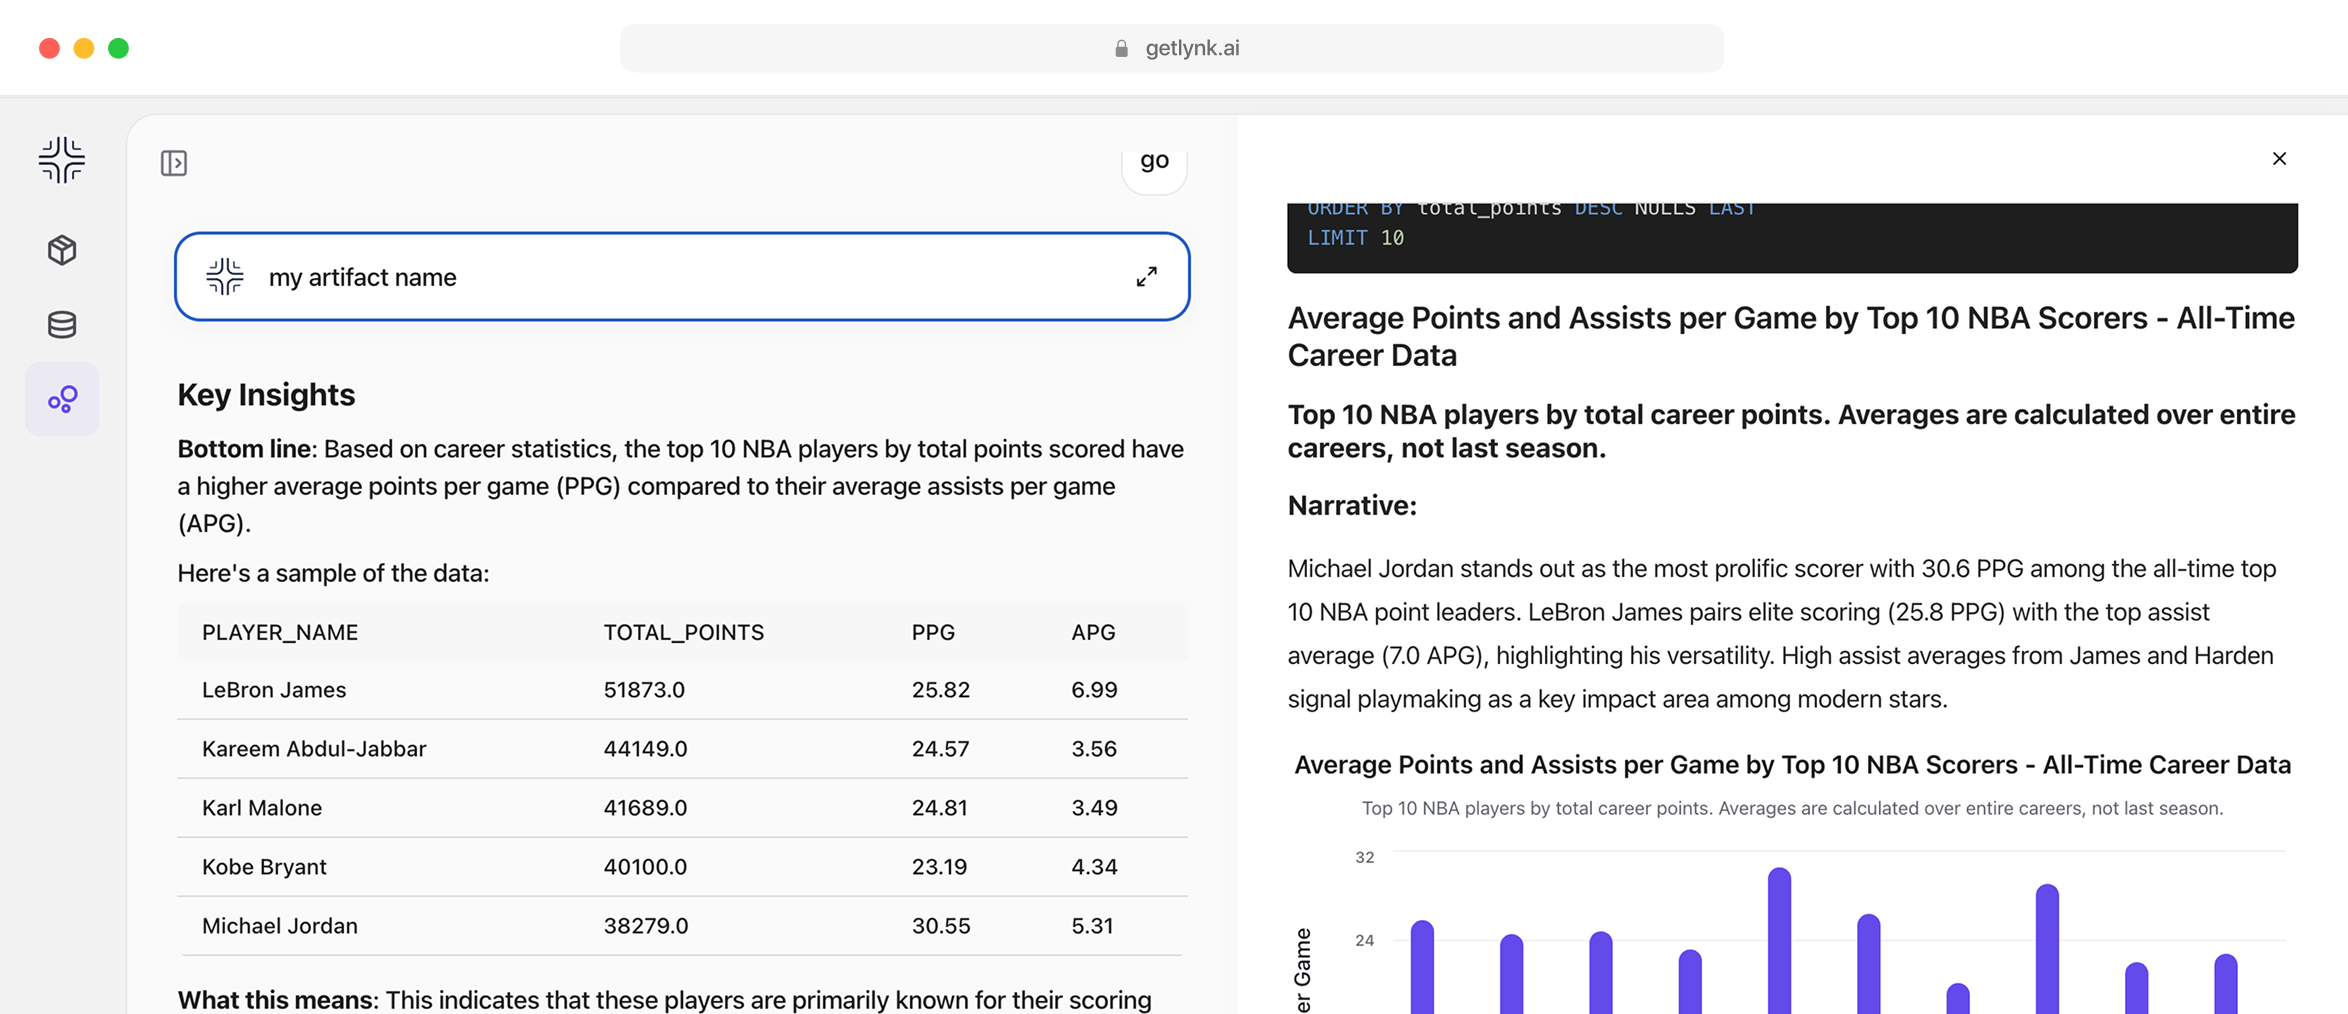
Task: Click the APG column header
Action: 1093,632
